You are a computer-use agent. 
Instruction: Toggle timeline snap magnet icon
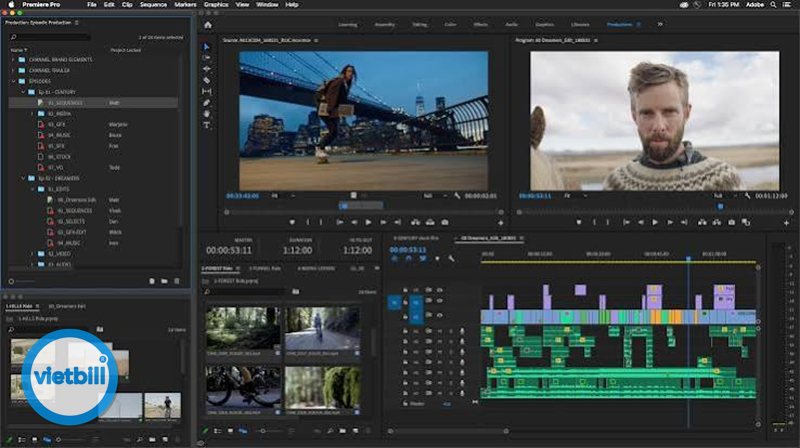[408, 259]
